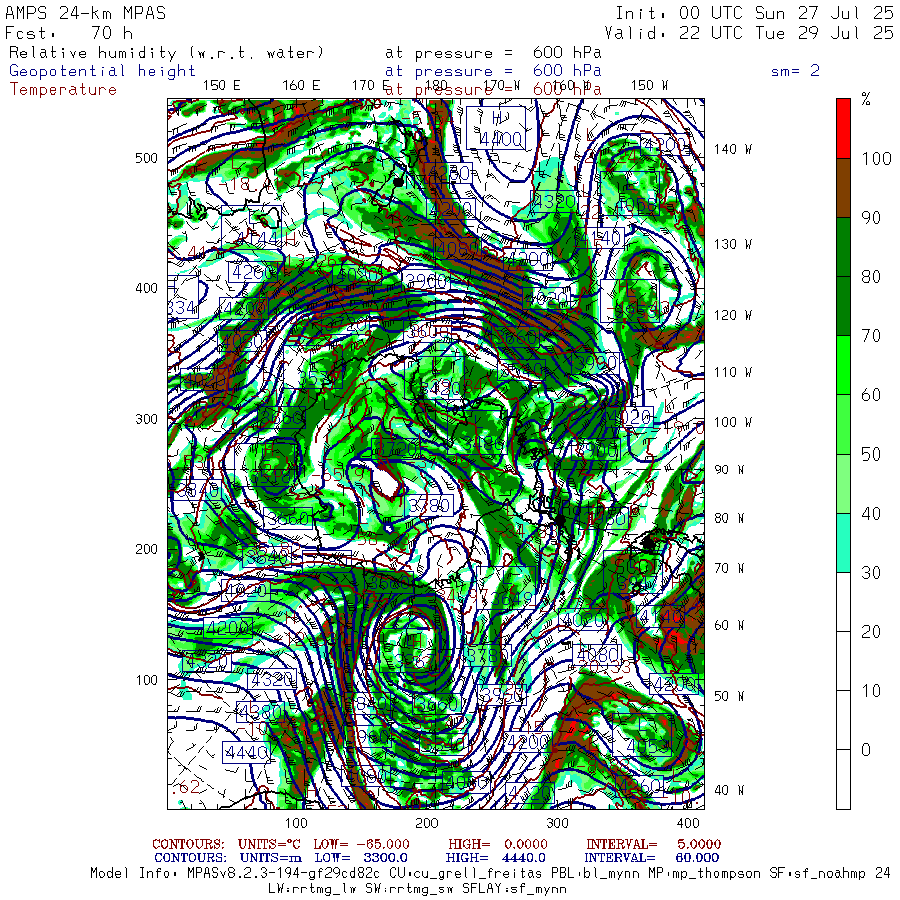Click the '50 W' longitude label
Screen dimensions: 900x900
pos(729,696)
